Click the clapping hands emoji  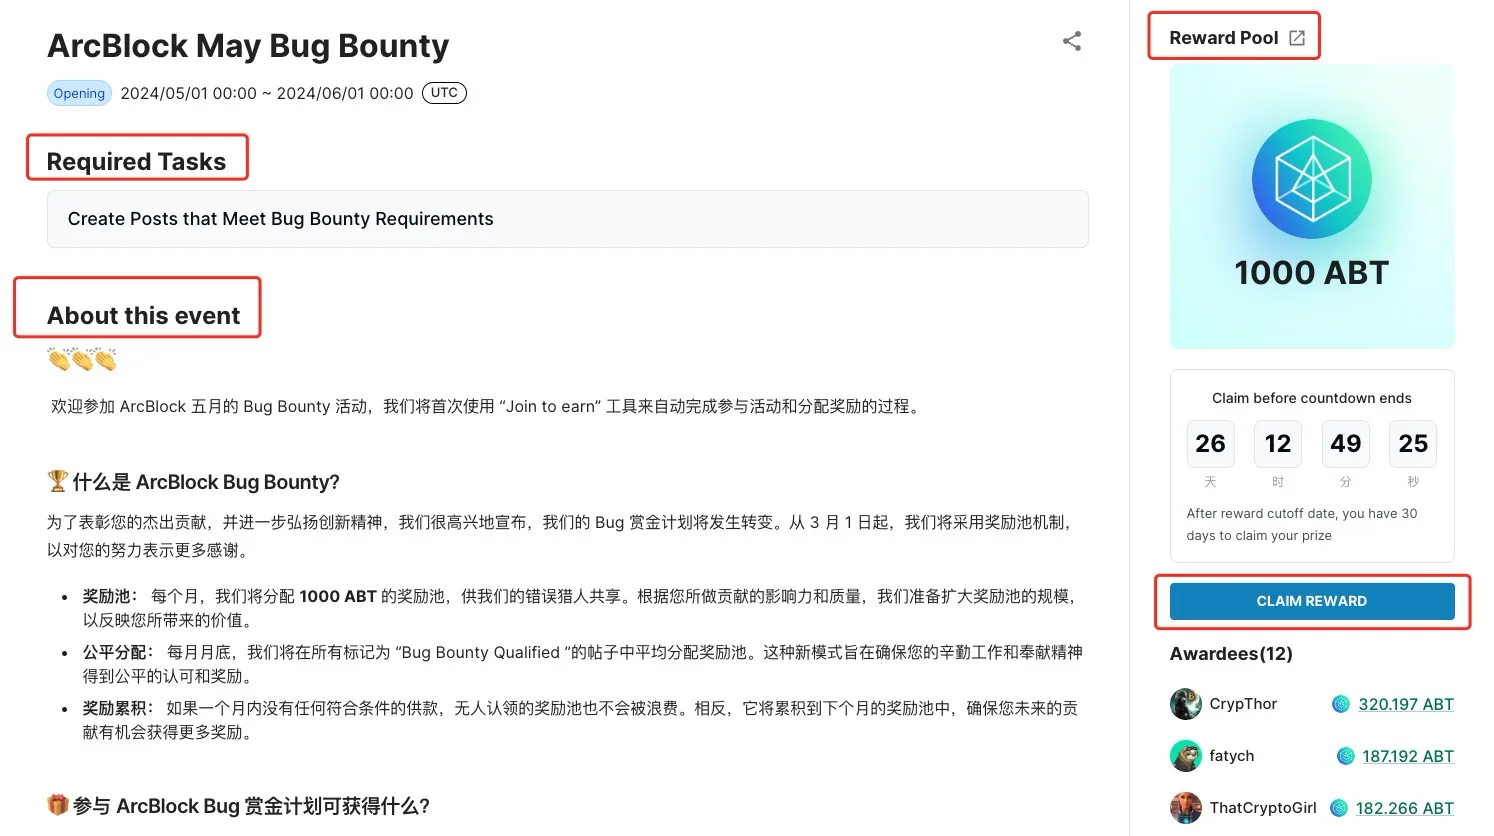point(82,359)
